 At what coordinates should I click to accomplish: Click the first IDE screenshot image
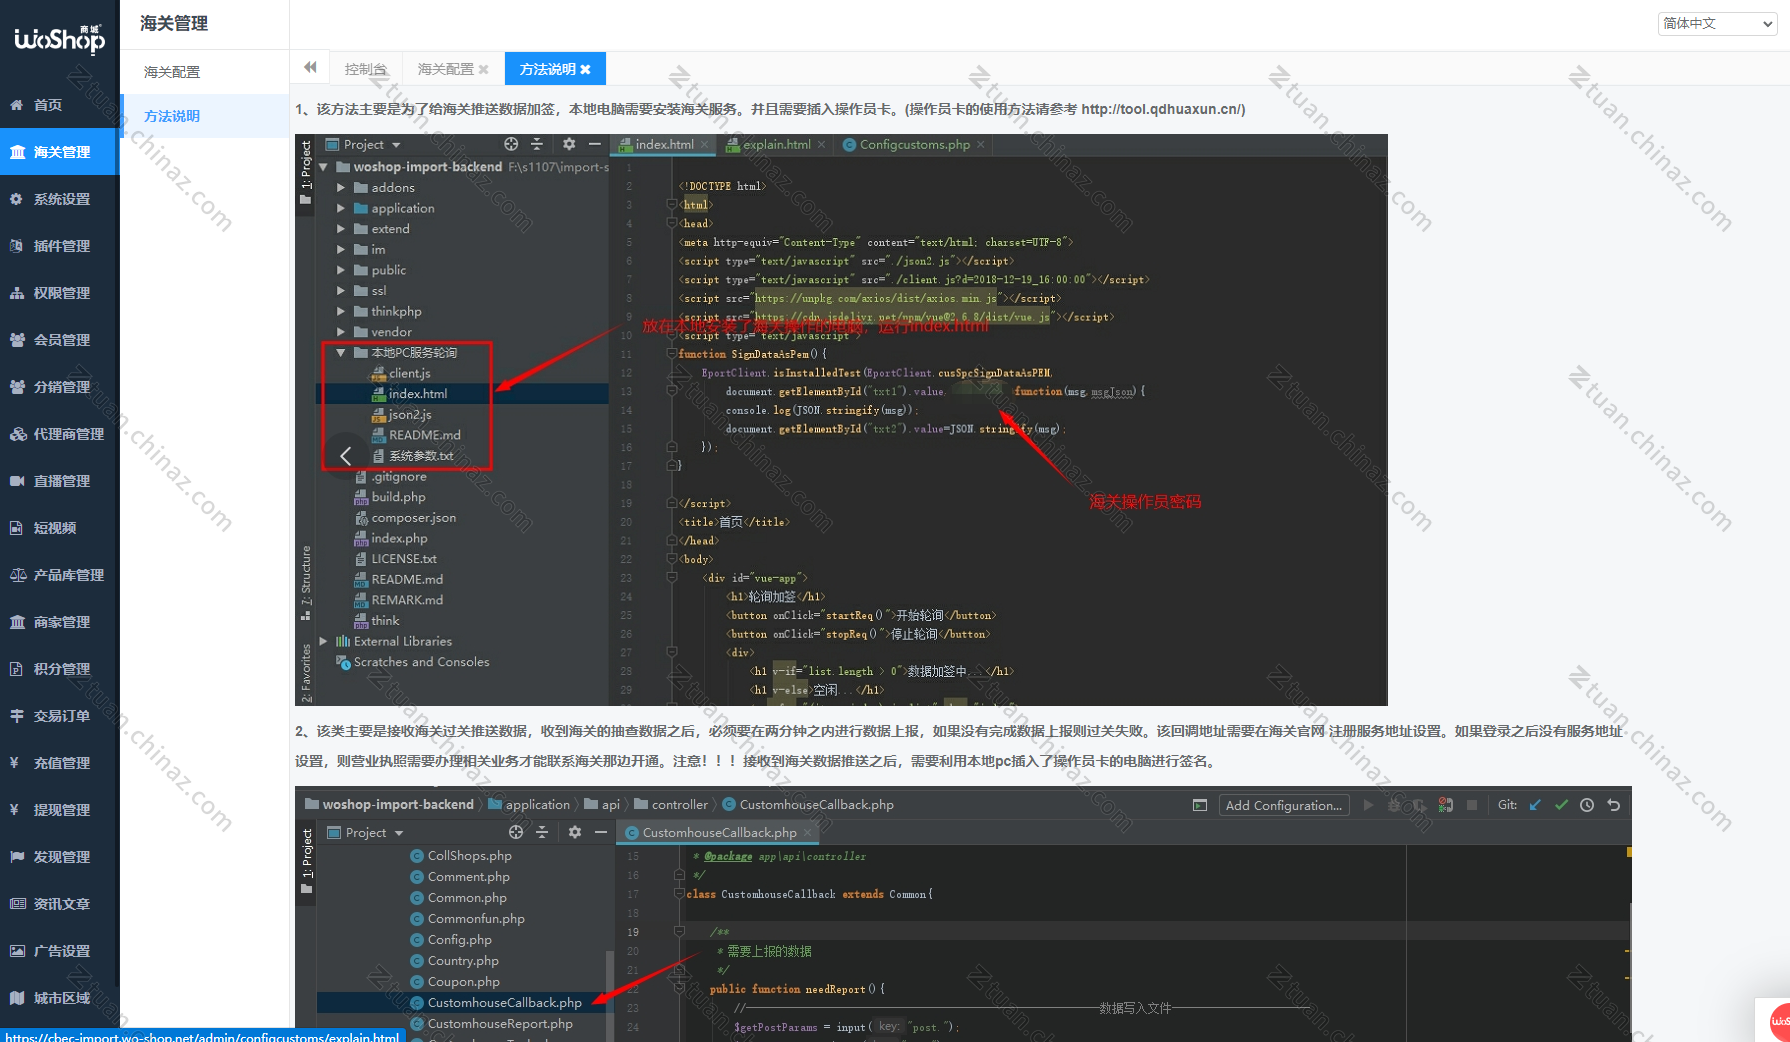841,420
